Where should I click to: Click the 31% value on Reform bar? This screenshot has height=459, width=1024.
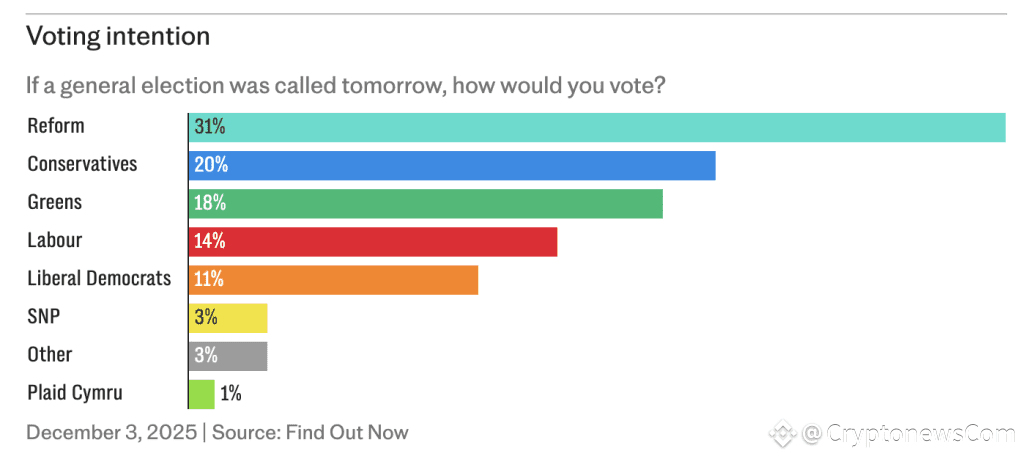pos(210,127)
